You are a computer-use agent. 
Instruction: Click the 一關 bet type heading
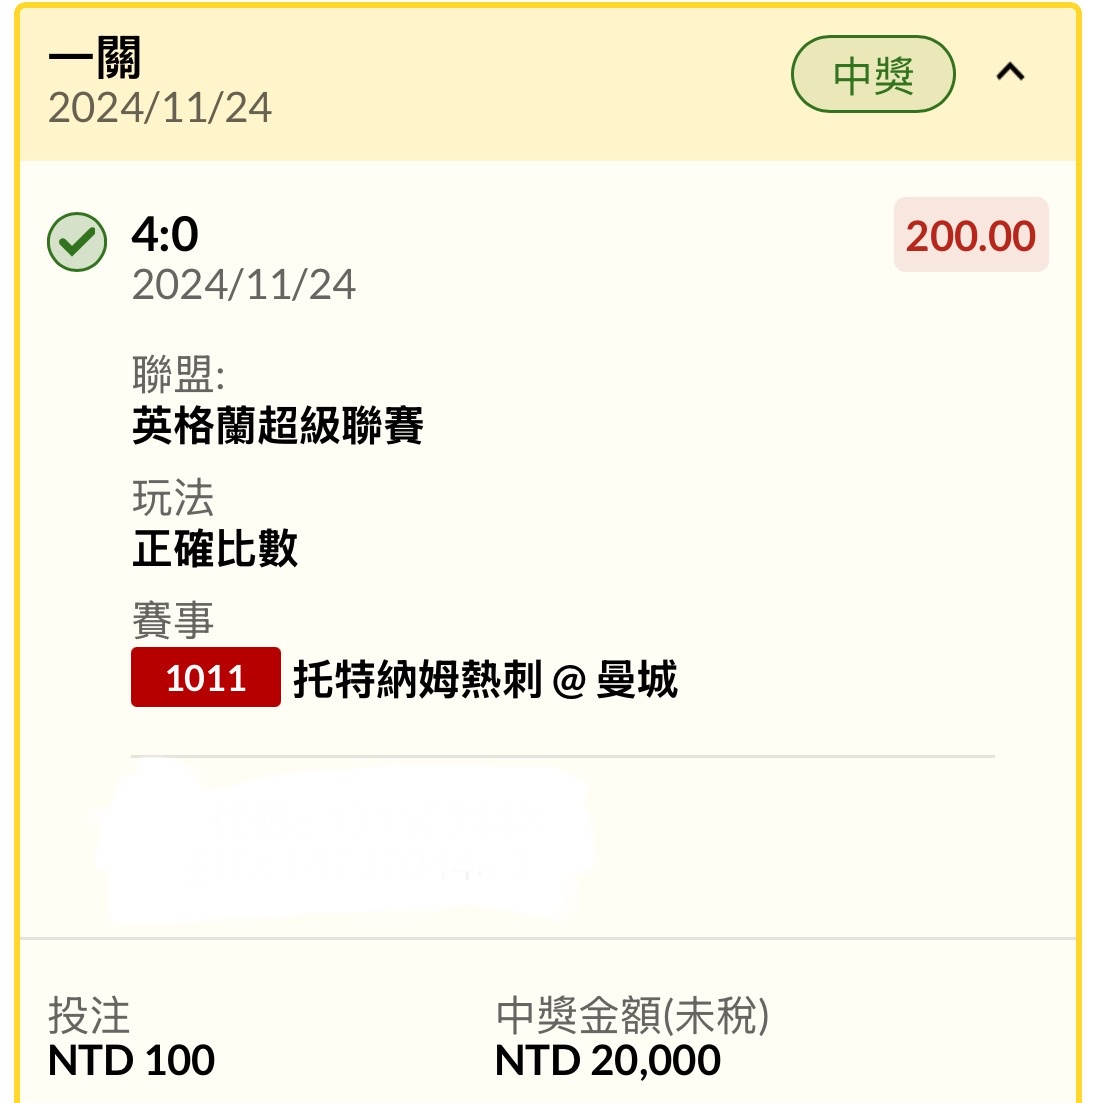(95, 59)
